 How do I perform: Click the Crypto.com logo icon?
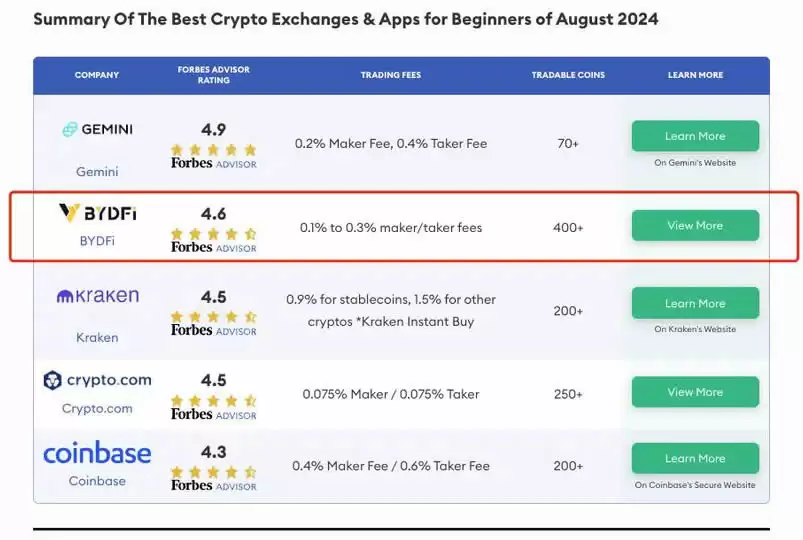tap(53, 380)
